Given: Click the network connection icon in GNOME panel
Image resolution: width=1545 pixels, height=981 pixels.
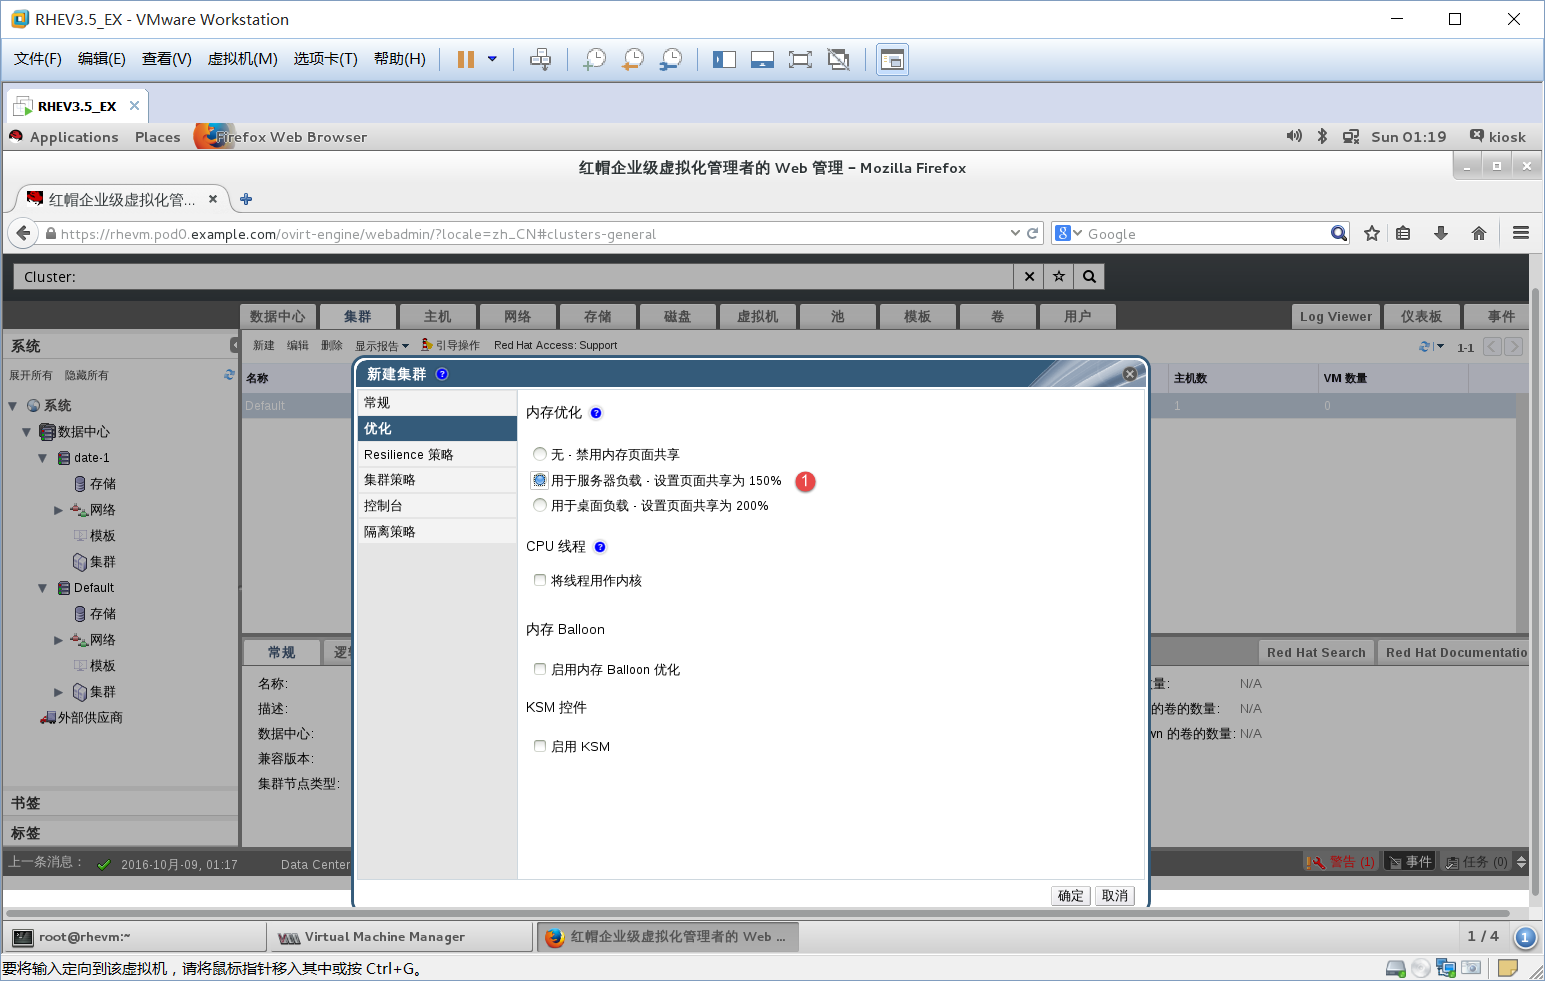Looking at the screenshot, I should pos(1351,136).
